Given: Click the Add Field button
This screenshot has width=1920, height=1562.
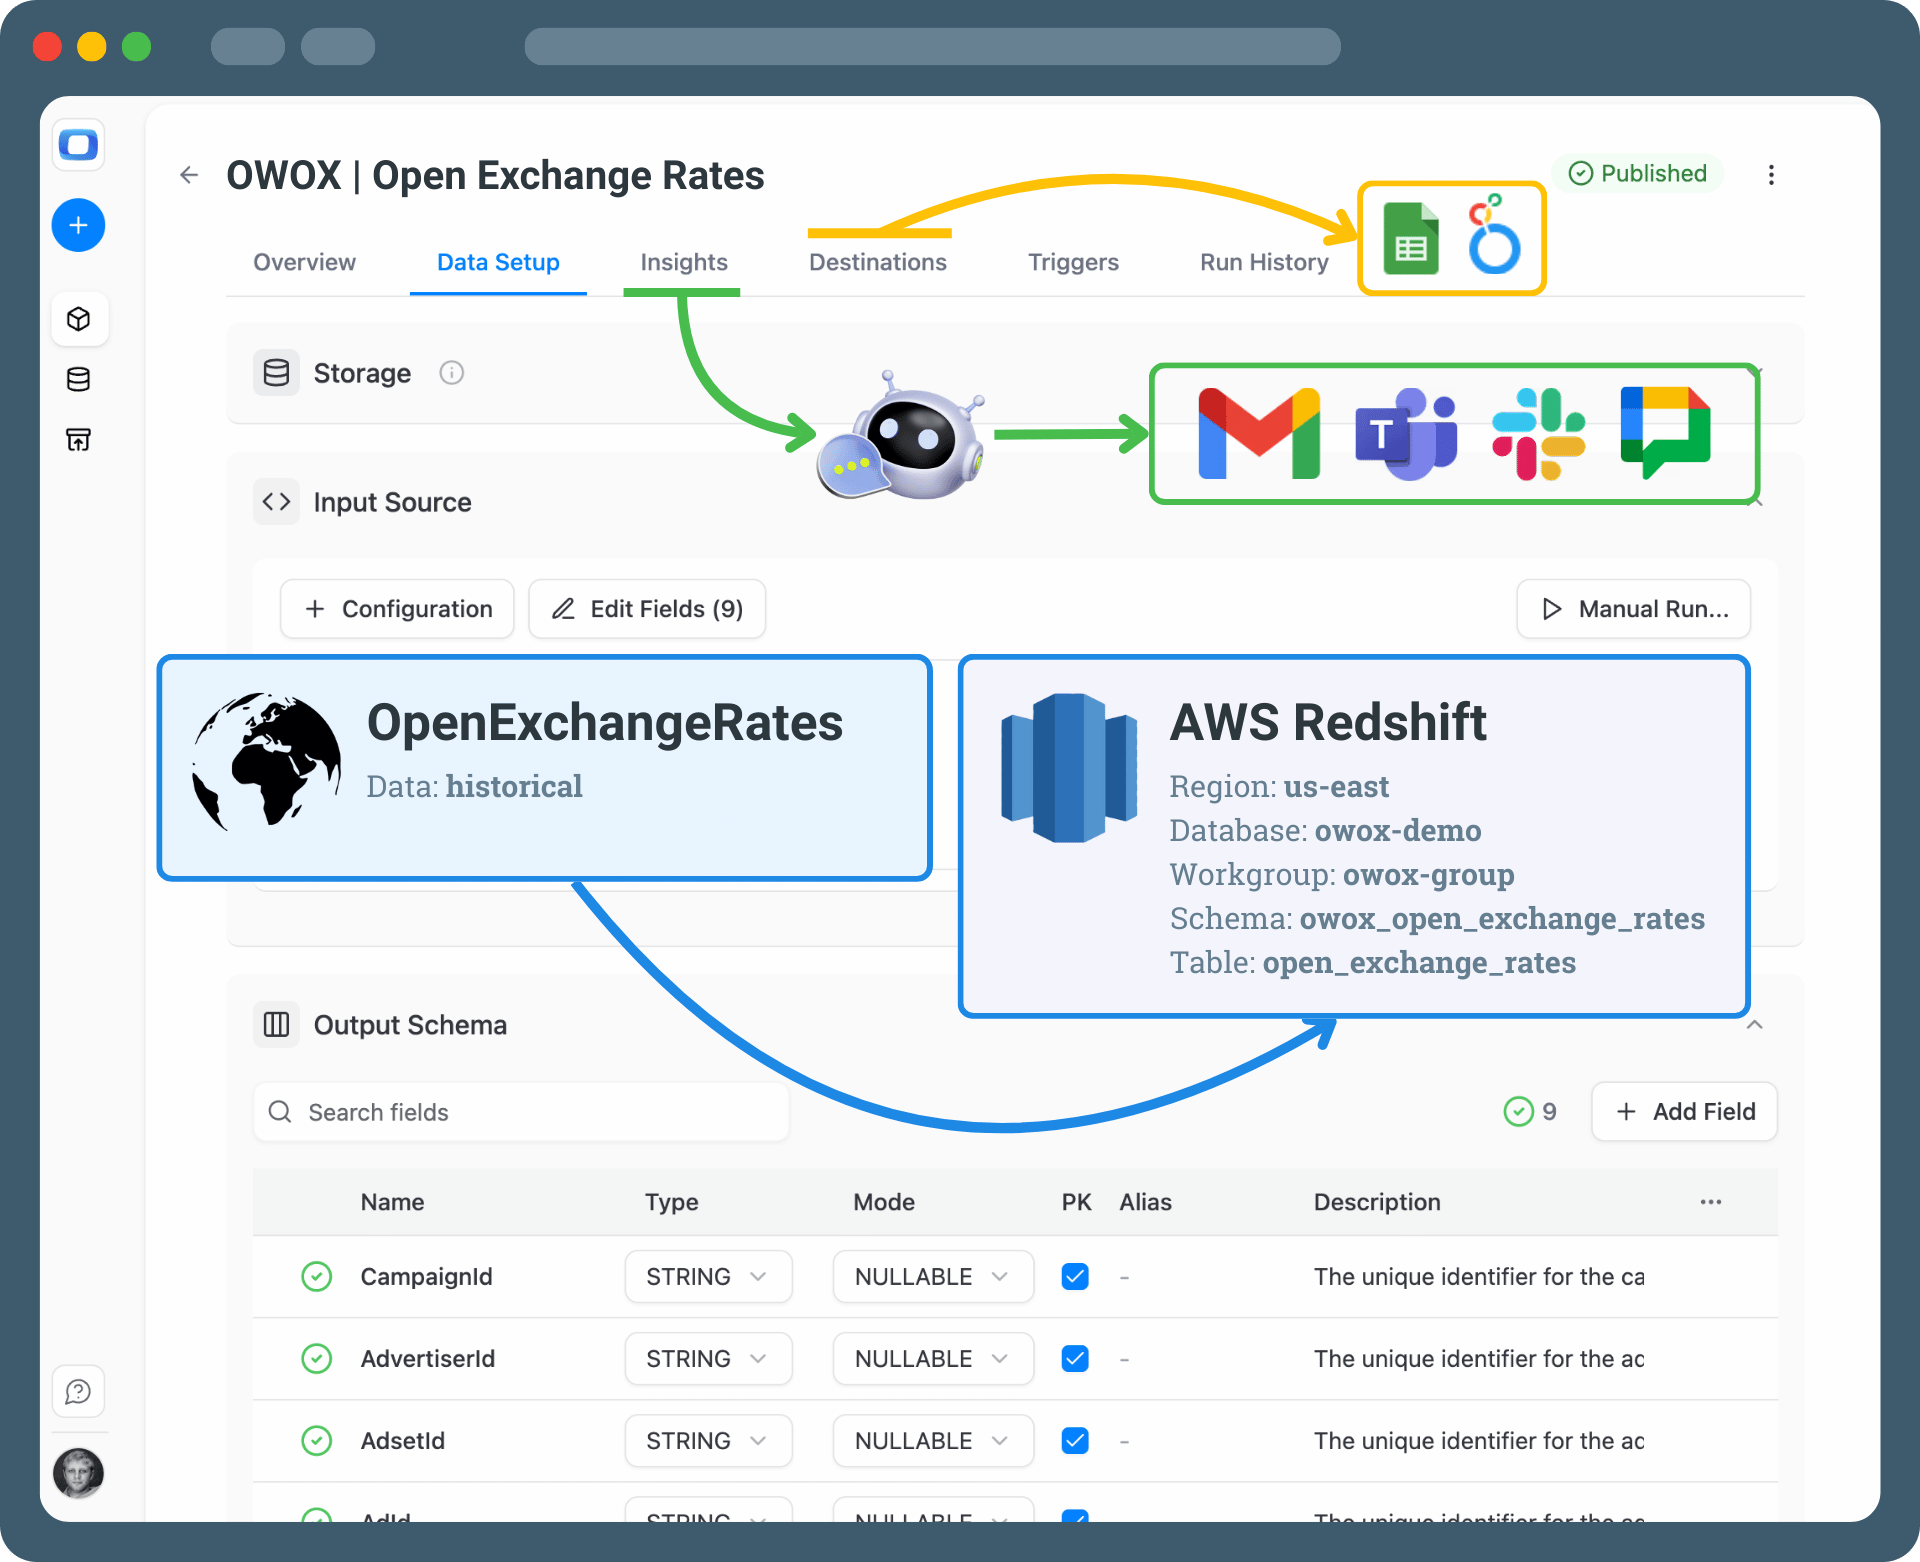Looking at the screenshot, I should pos(1684,1112).
